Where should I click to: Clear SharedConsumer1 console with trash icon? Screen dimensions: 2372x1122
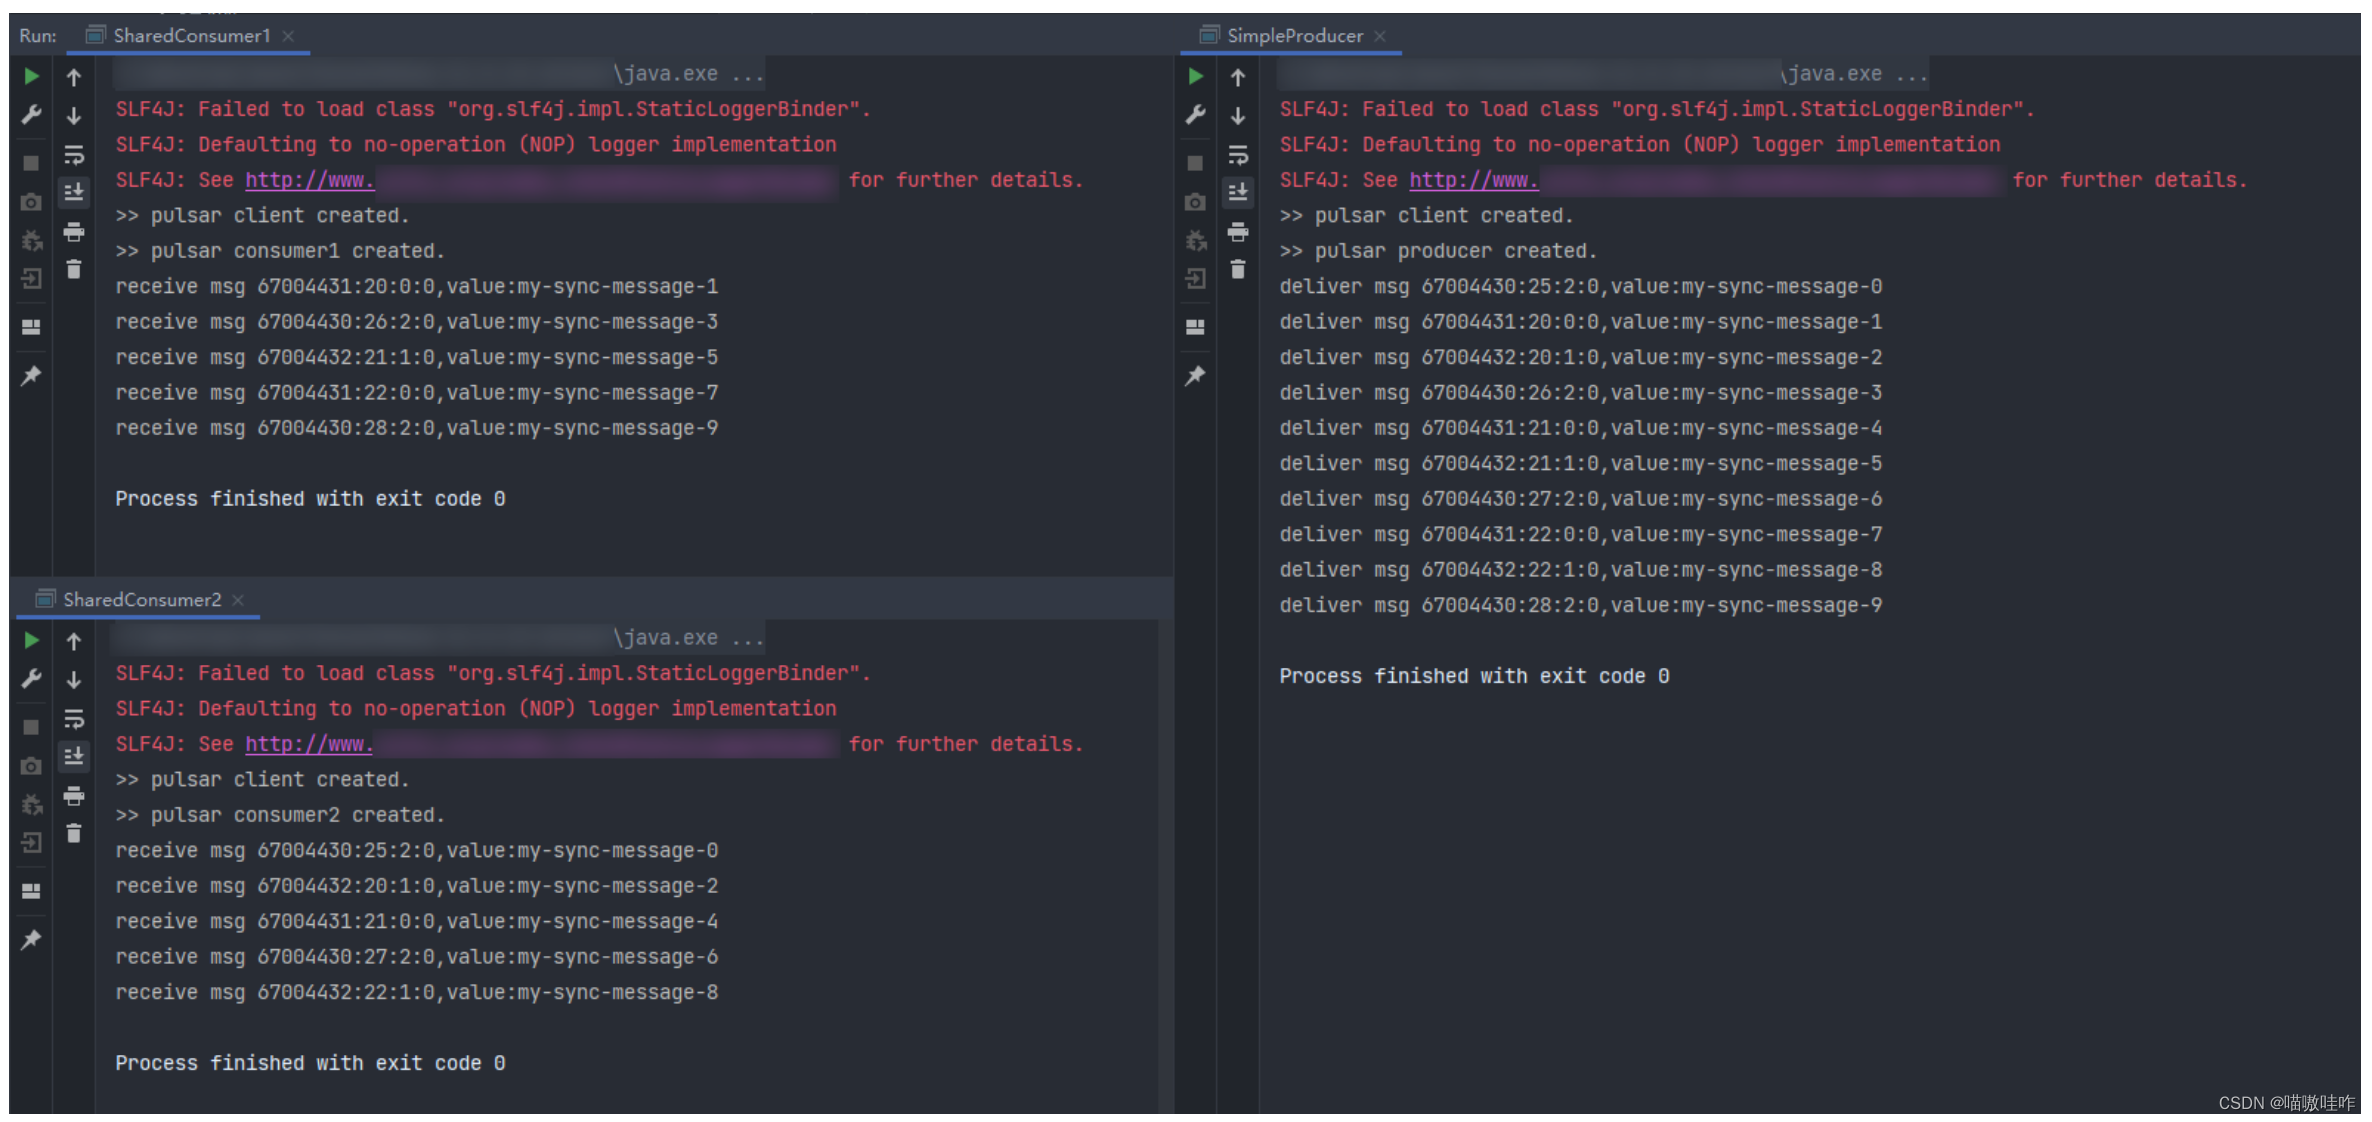pyautogui.click(x=74, y=269)
